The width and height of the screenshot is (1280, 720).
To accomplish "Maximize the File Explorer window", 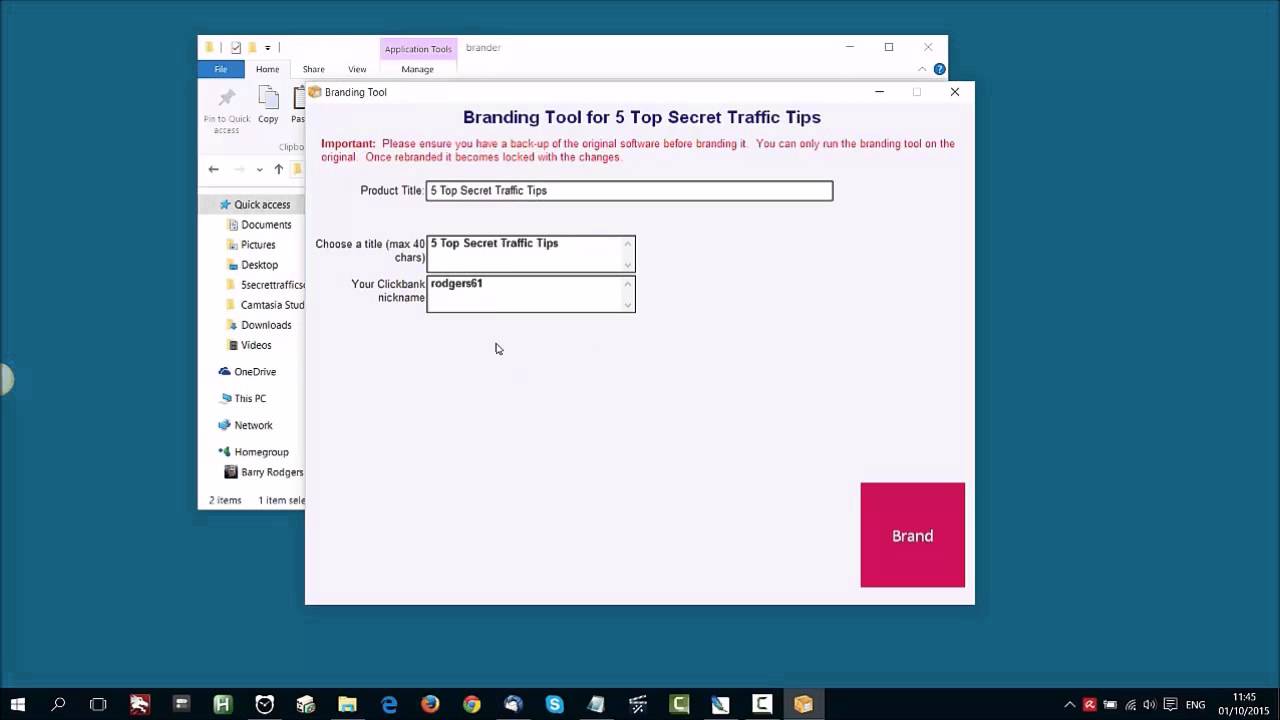I will [x=888, y=47].
